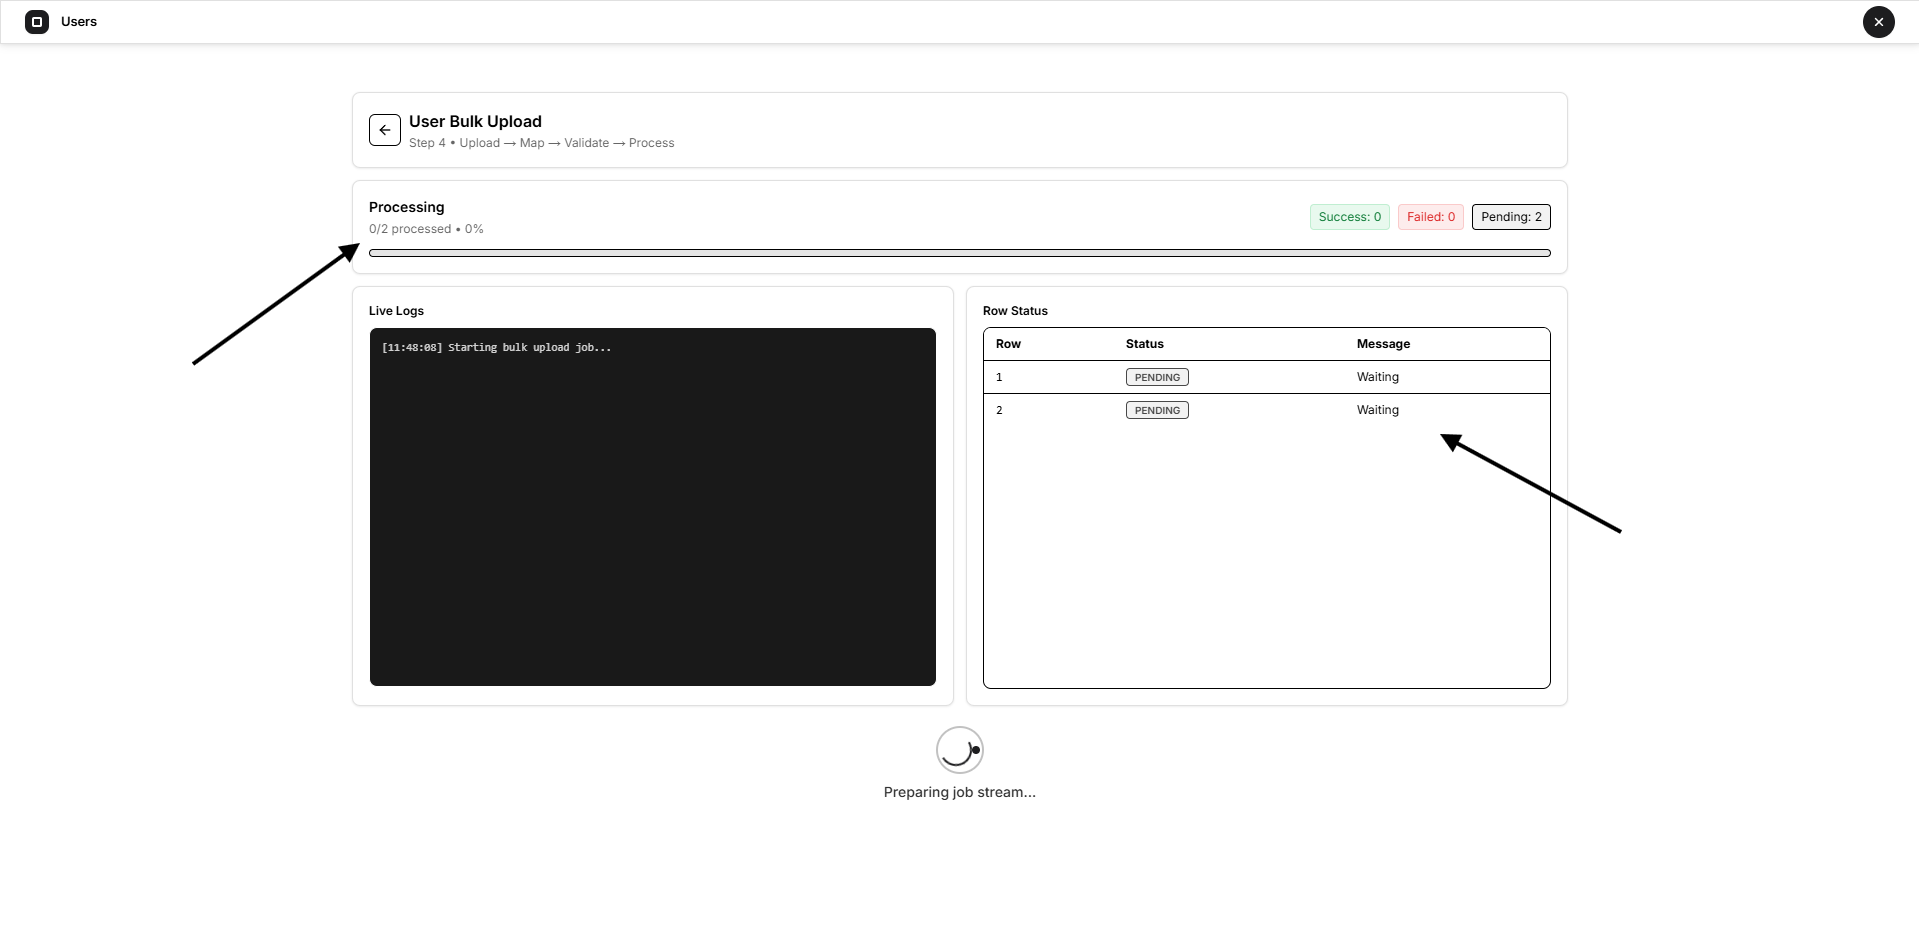Screen dimensions: 1919x943
Task: Click the step breadcrumb 'Upload → Map → Validate → Process'
Action: coord(567,143)
